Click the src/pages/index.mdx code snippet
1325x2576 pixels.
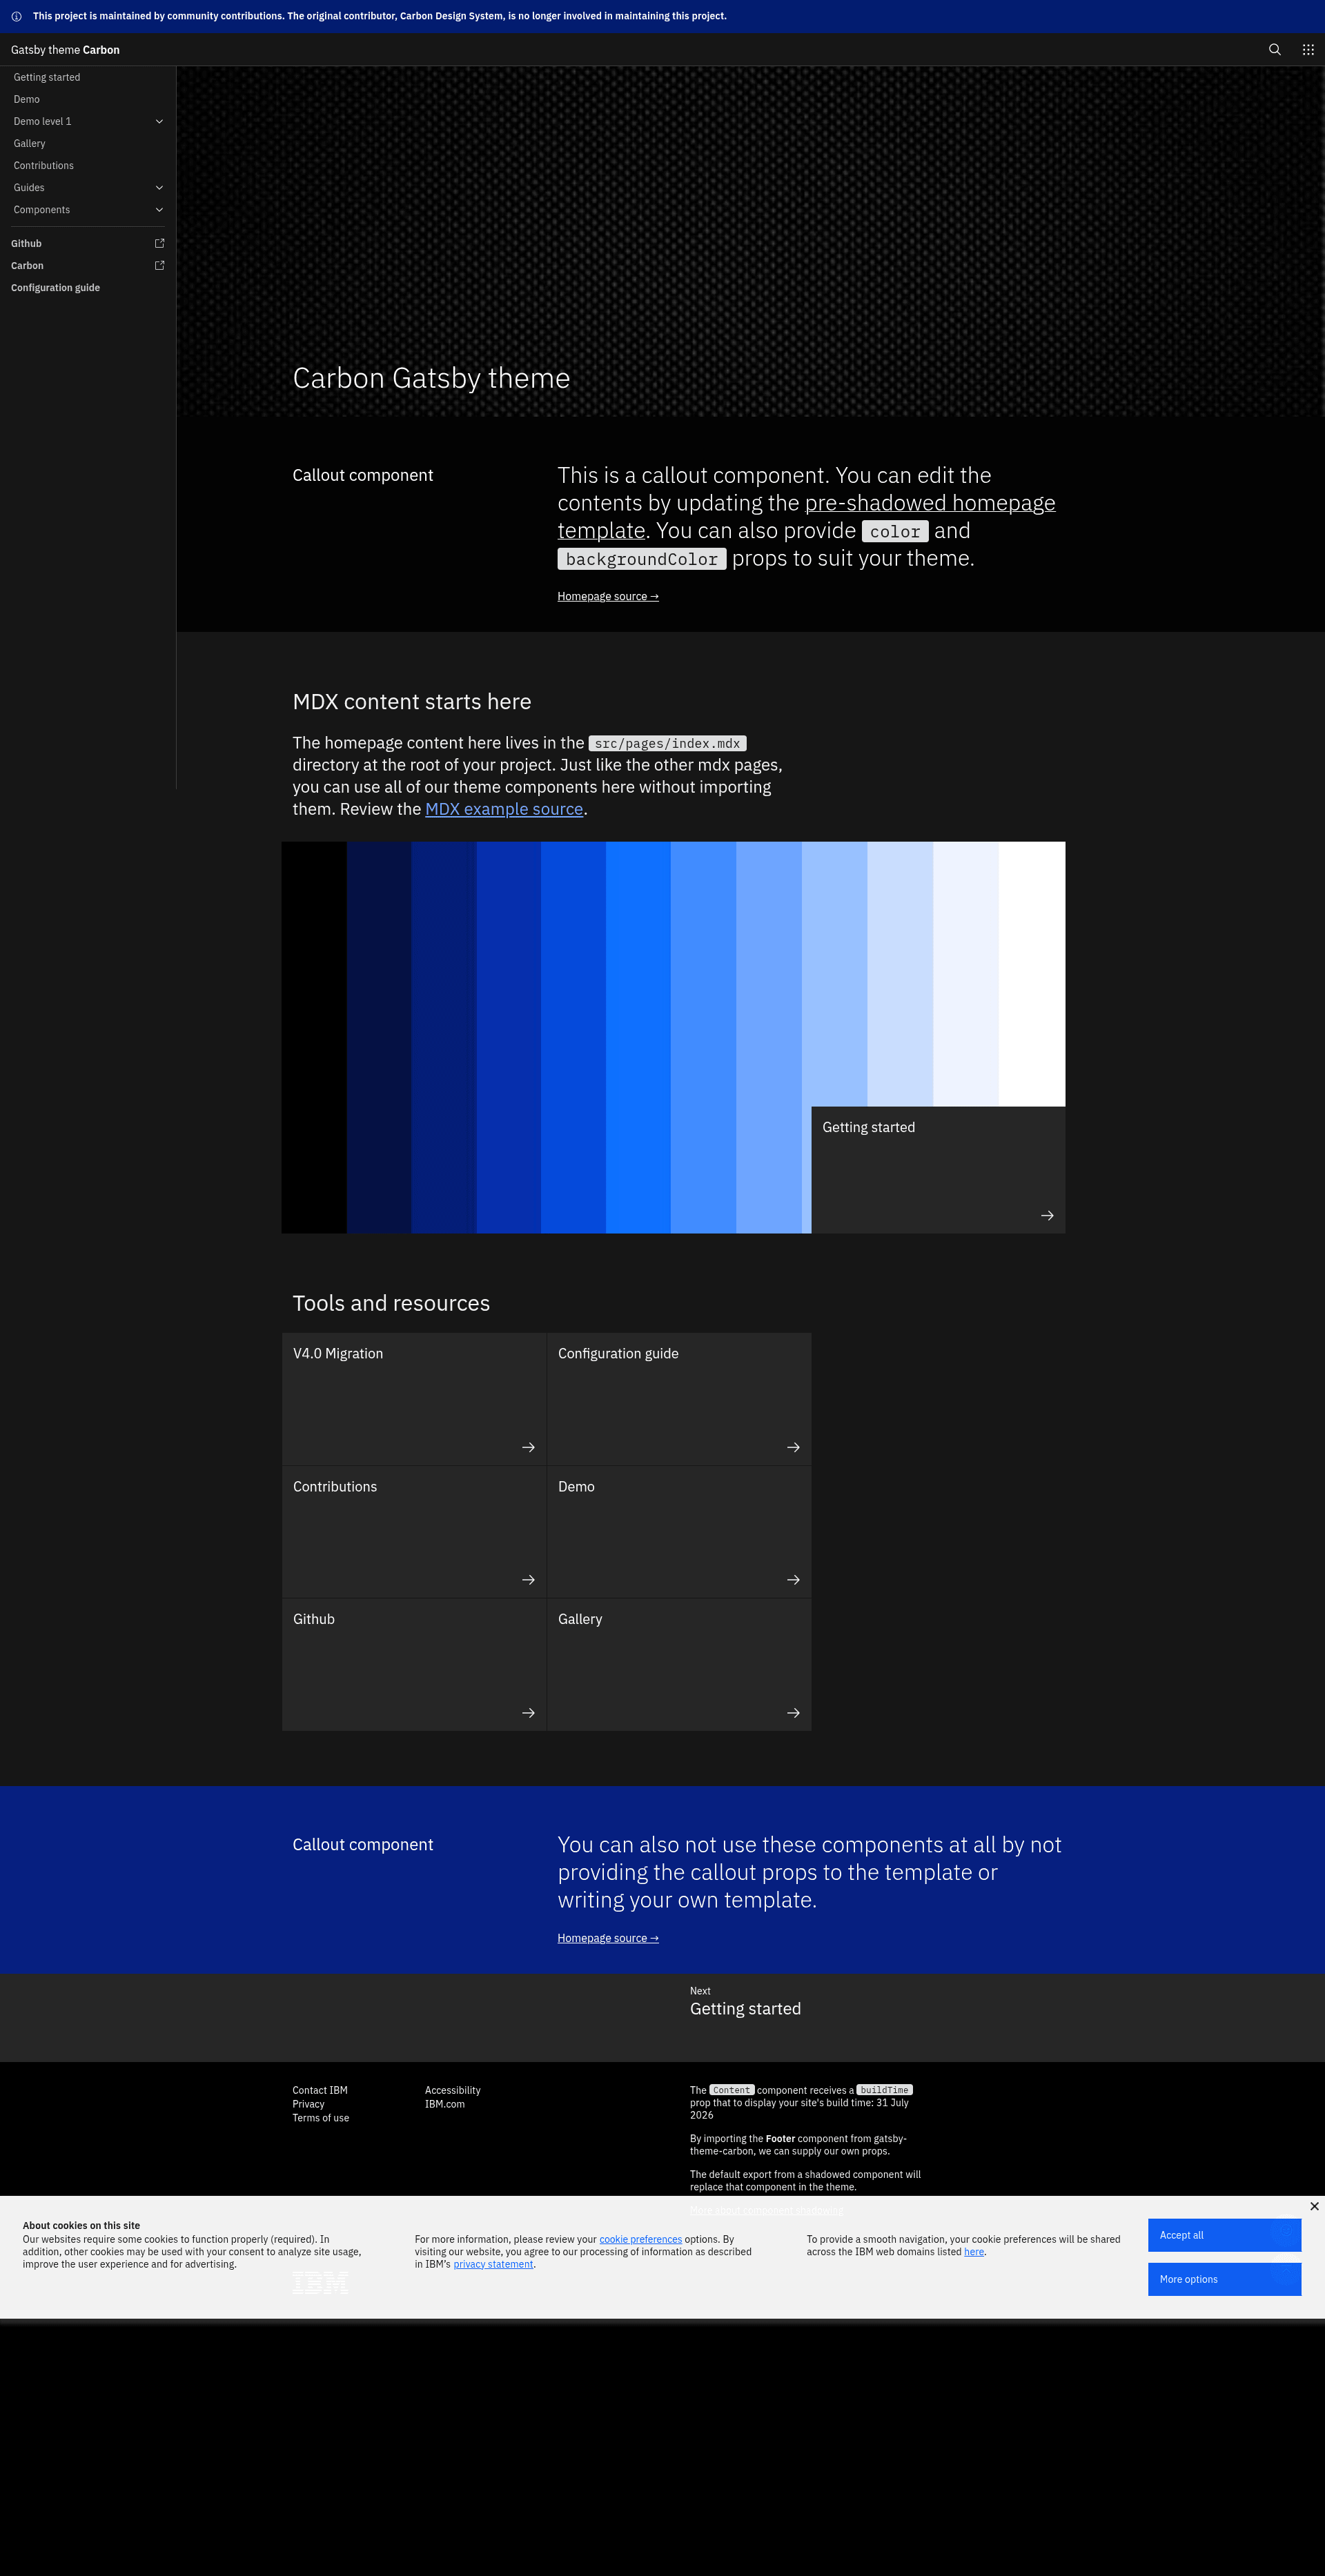[x=667, y=743]
